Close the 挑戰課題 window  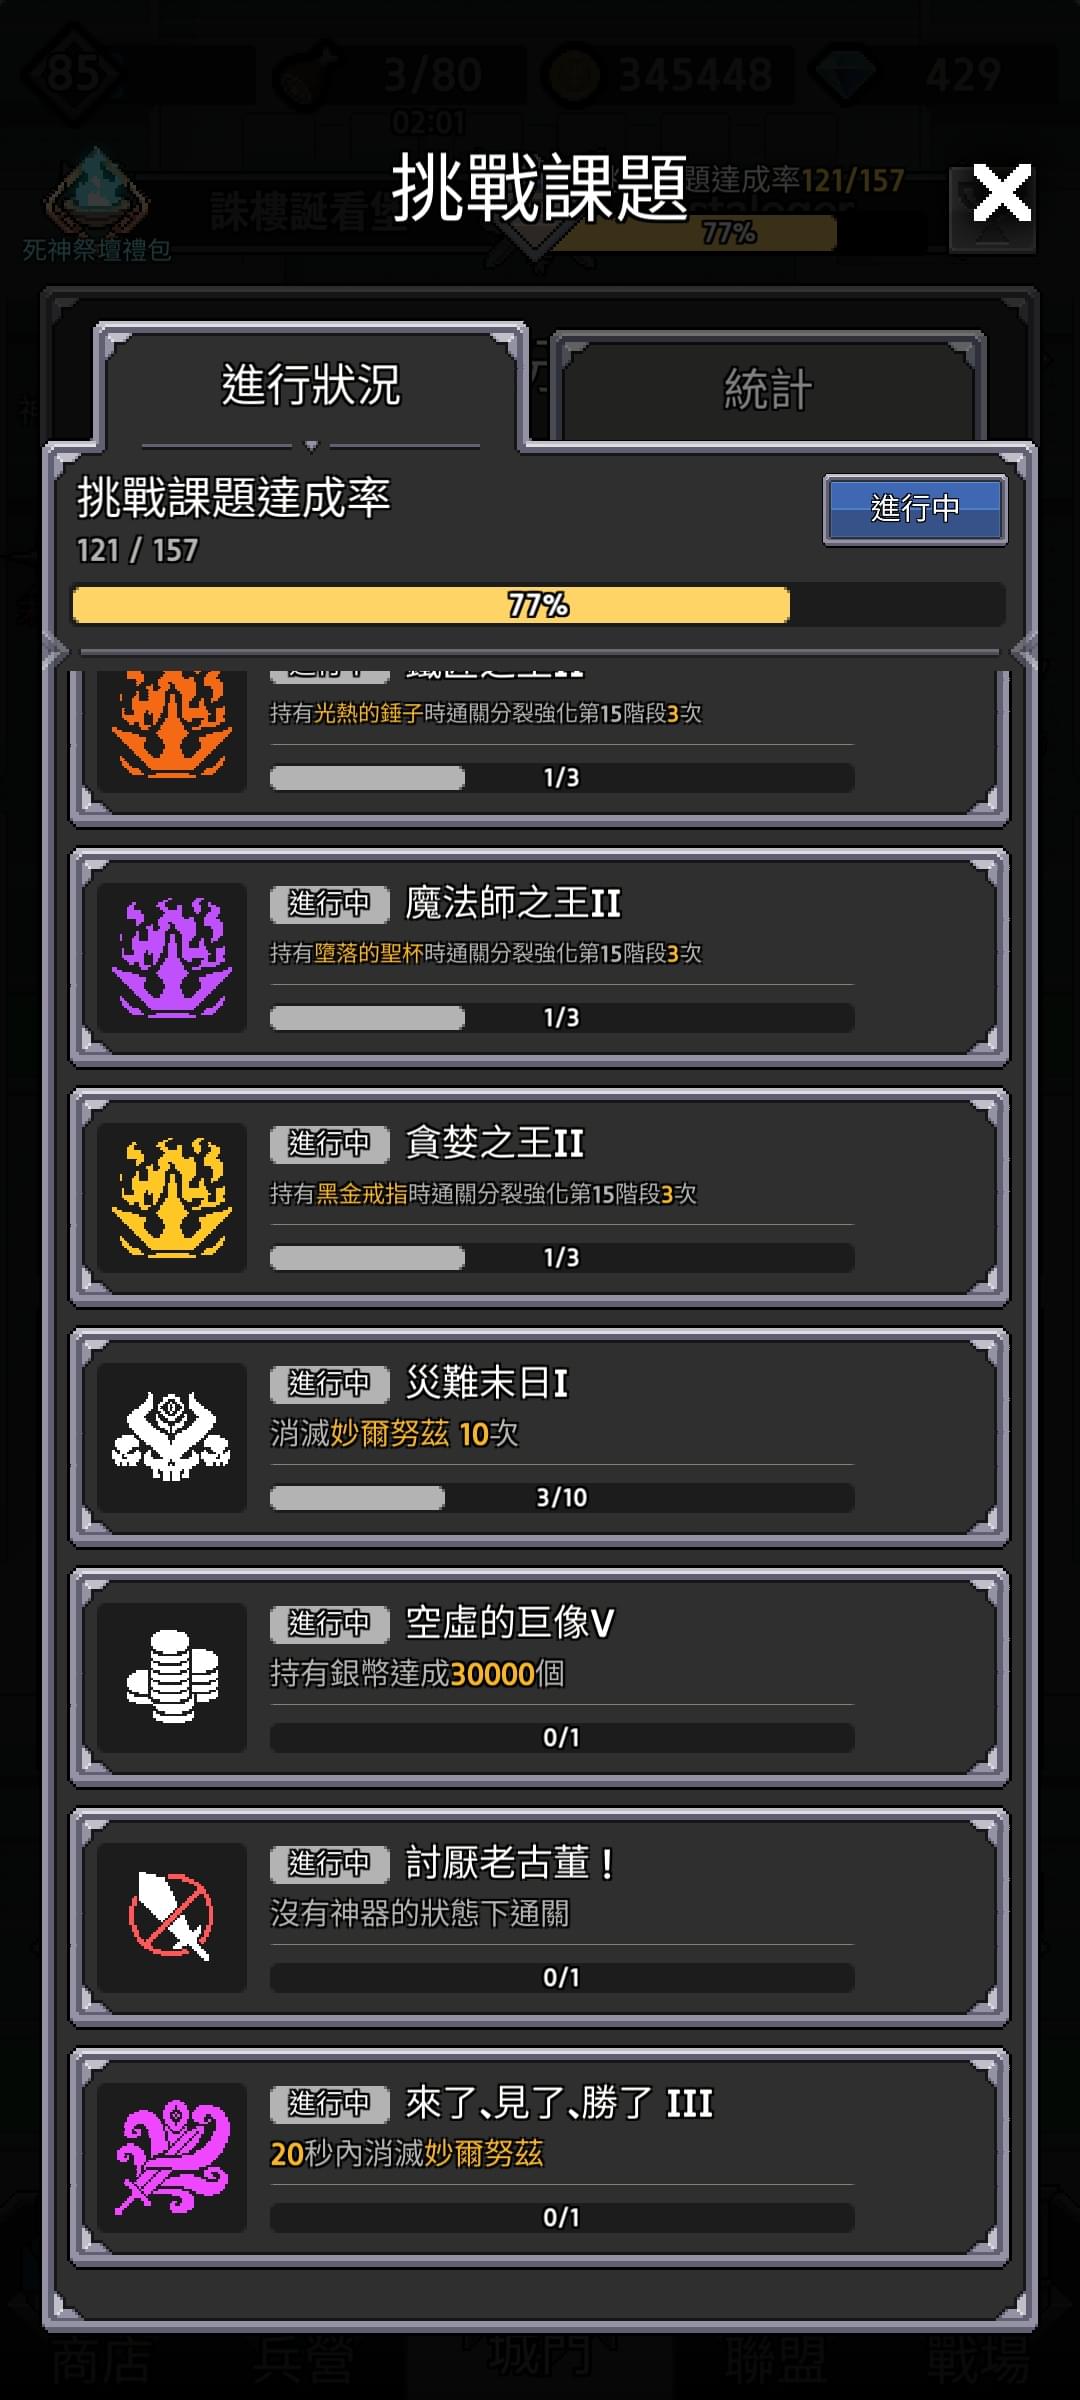pos(1001,193)
